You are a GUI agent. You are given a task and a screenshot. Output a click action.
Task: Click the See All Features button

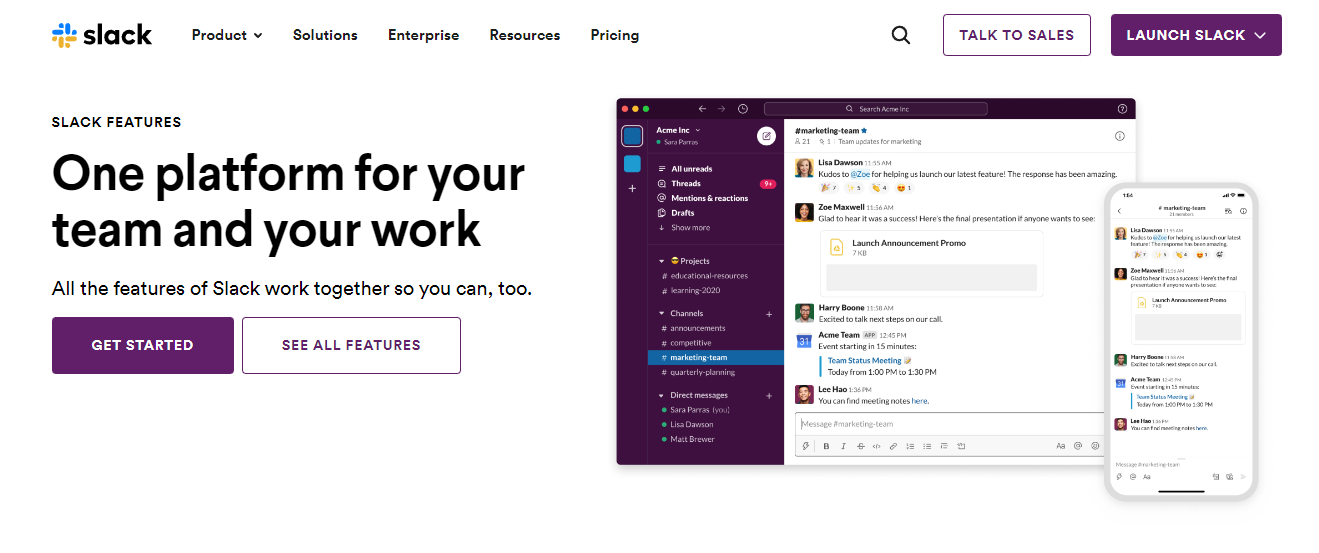[x=351, y=345]
